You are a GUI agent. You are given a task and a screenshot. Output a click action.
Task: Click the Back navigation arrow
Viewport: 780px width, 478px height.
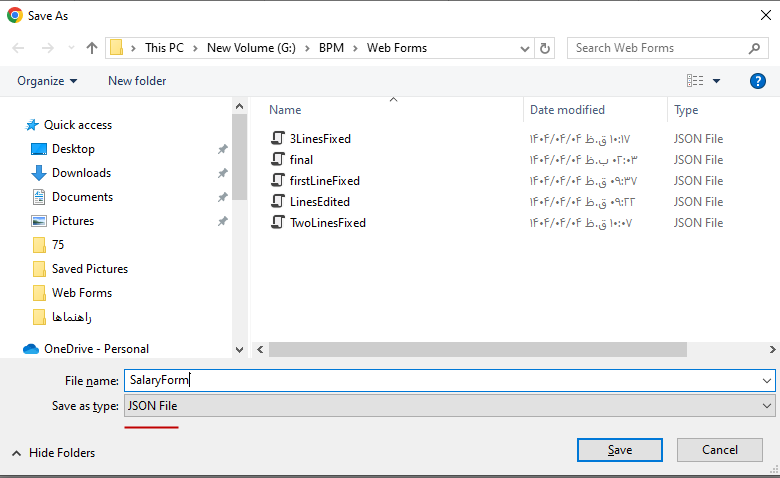(19, 48)
